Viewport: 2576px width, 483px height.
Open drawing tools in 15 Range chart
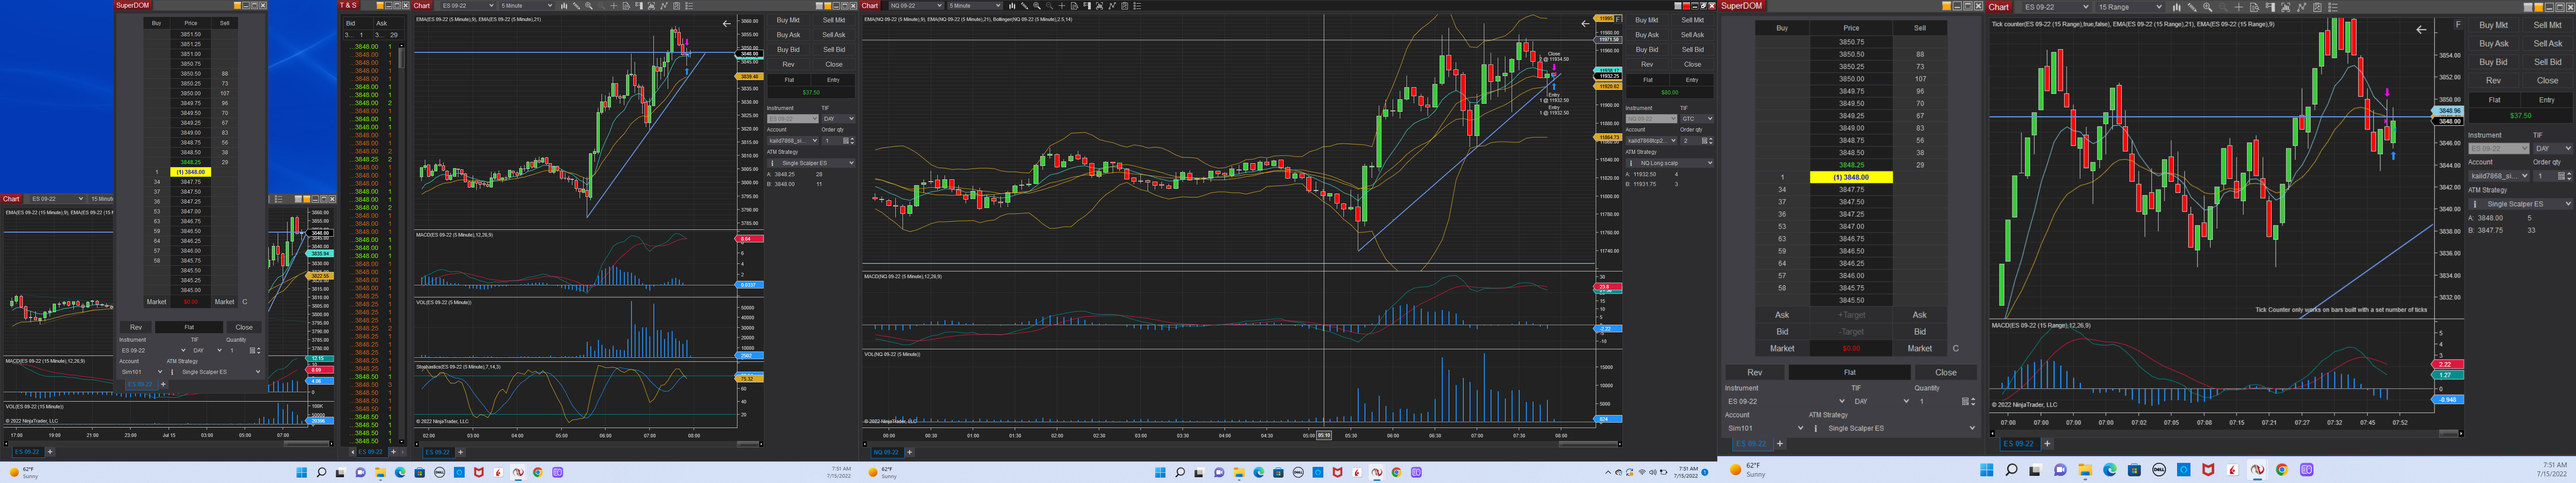(2192, 7)
